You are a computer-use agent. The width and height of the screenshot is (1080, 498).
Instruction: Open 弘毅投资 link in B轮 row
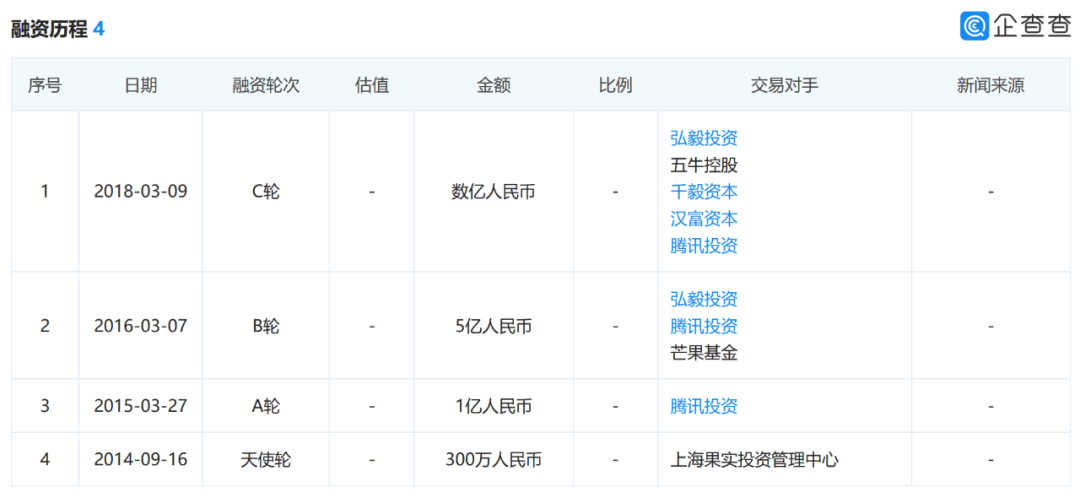pyautogui.click(x=703, y=299)
